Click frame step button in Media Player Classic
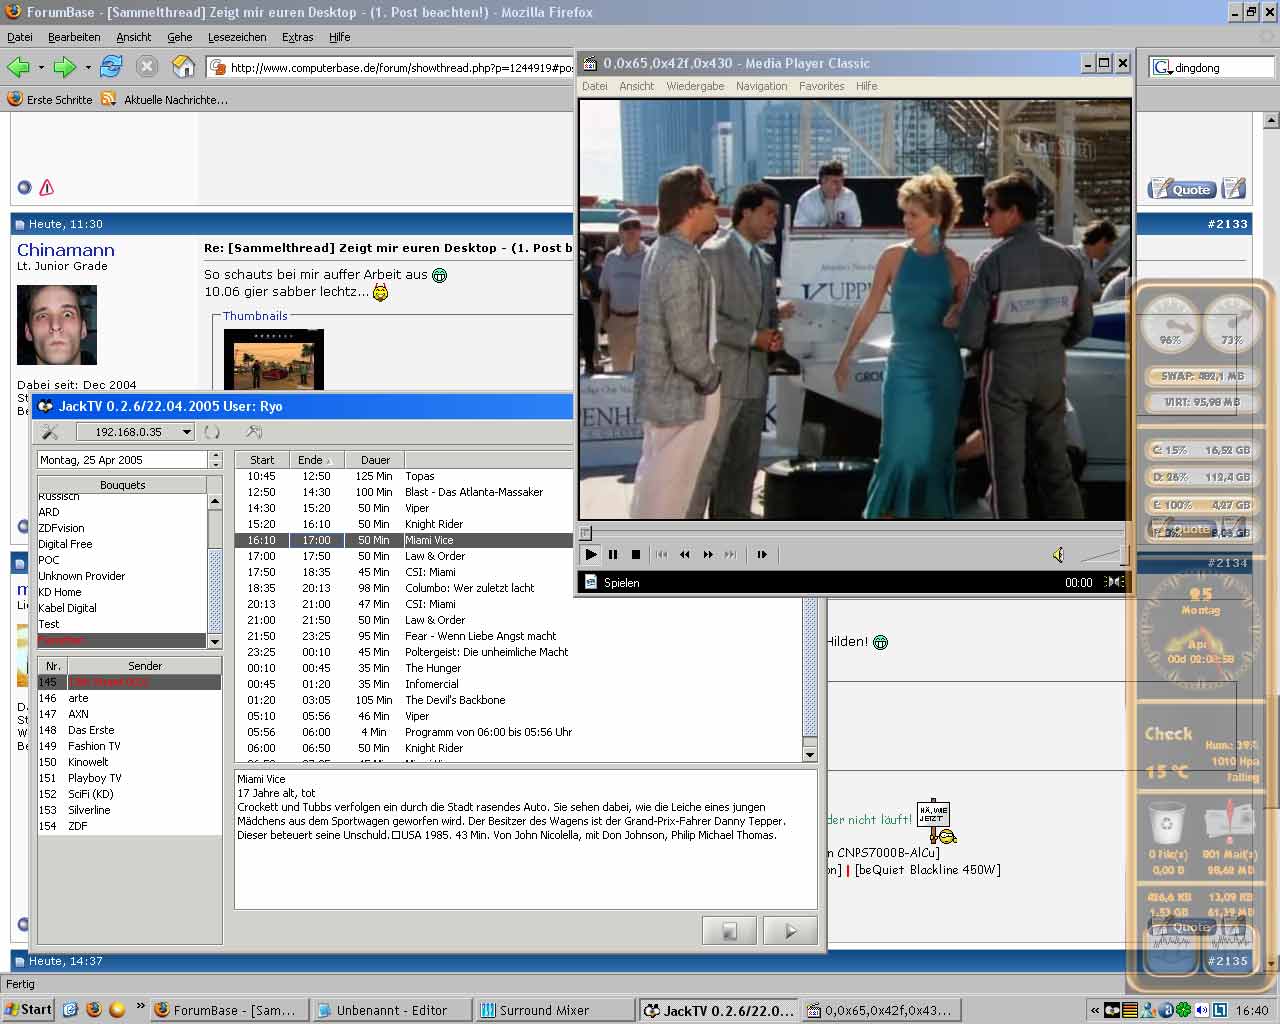The width and height of the screenshot is (1280, 1024). [762, 554]
